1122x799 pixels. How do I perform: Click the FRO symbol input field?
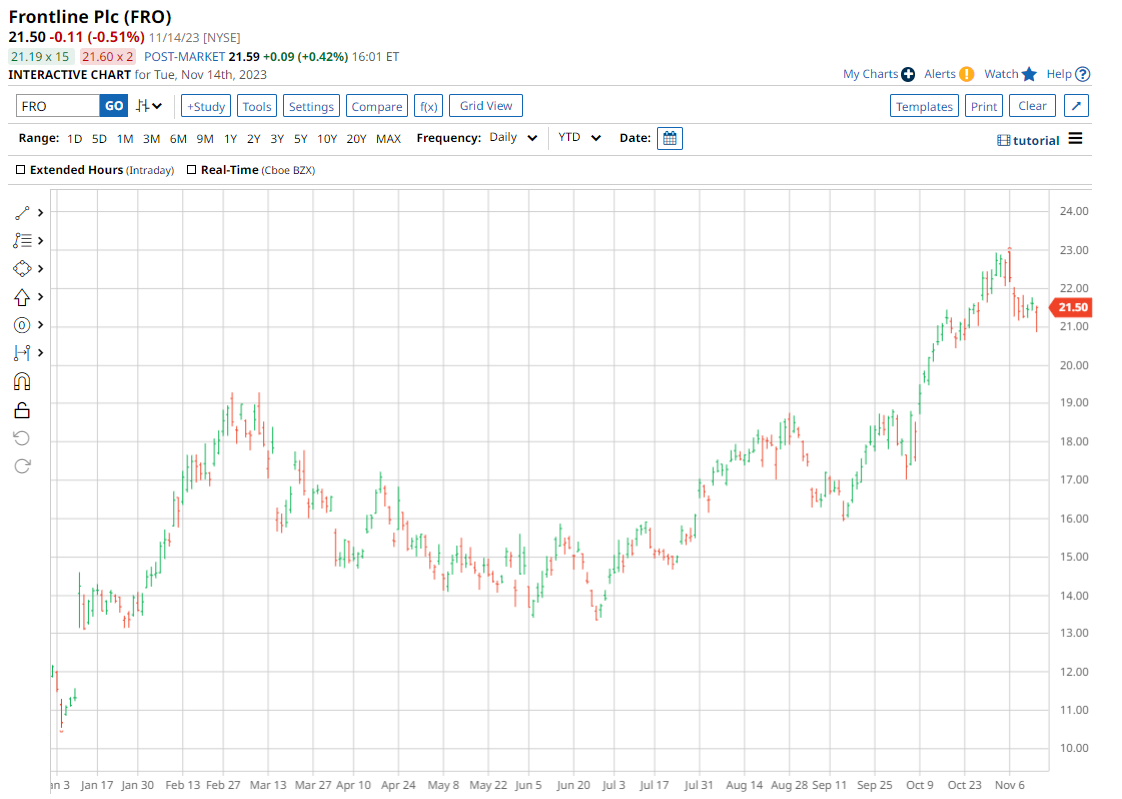click(58, 106)
